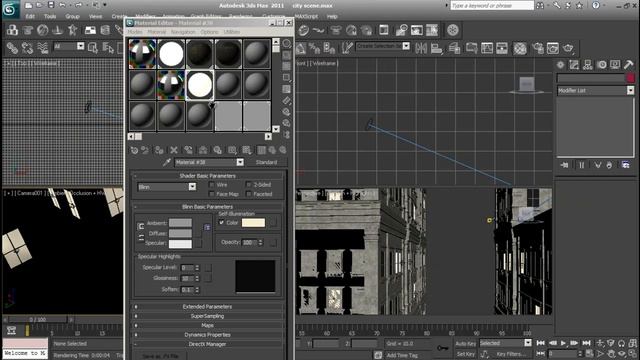Expand the Maps rollout

(207, 325)
